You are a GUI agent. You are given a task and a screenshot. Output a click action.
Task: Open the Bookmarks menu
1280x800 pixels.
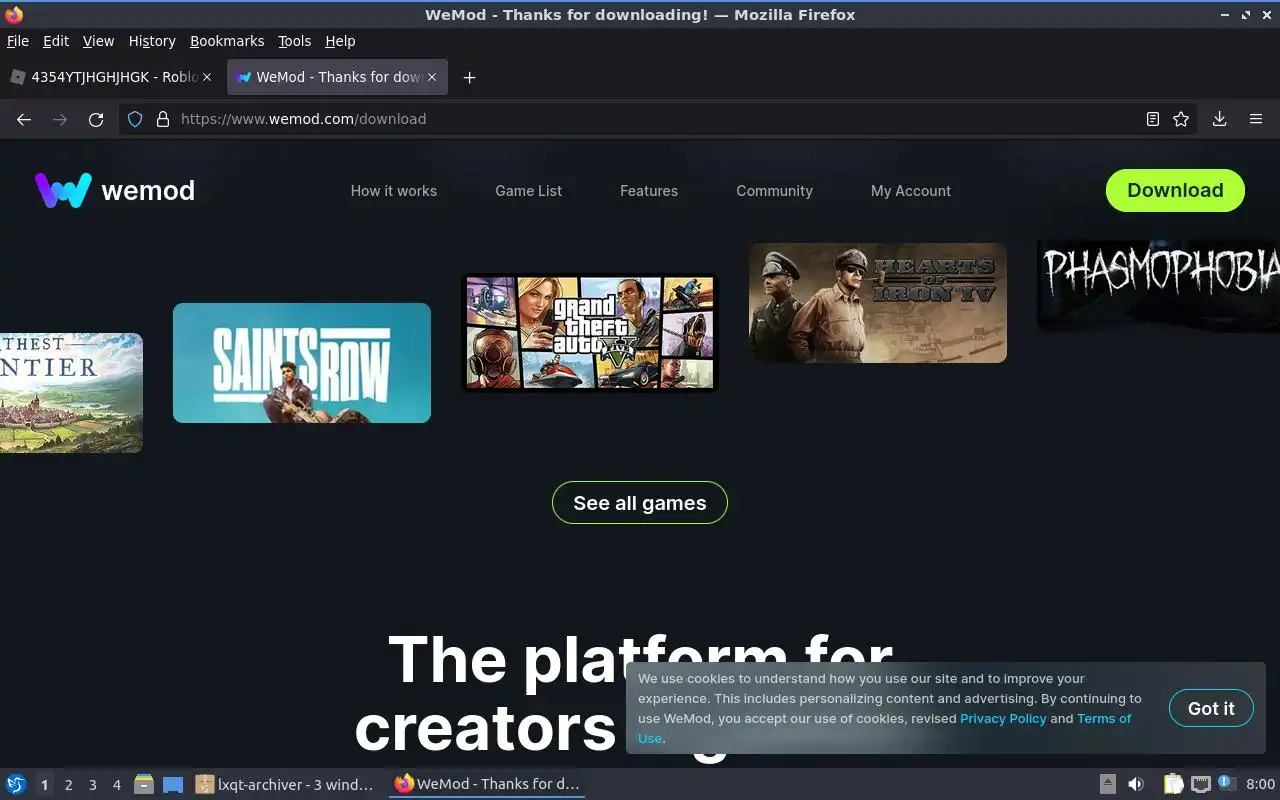227,41
